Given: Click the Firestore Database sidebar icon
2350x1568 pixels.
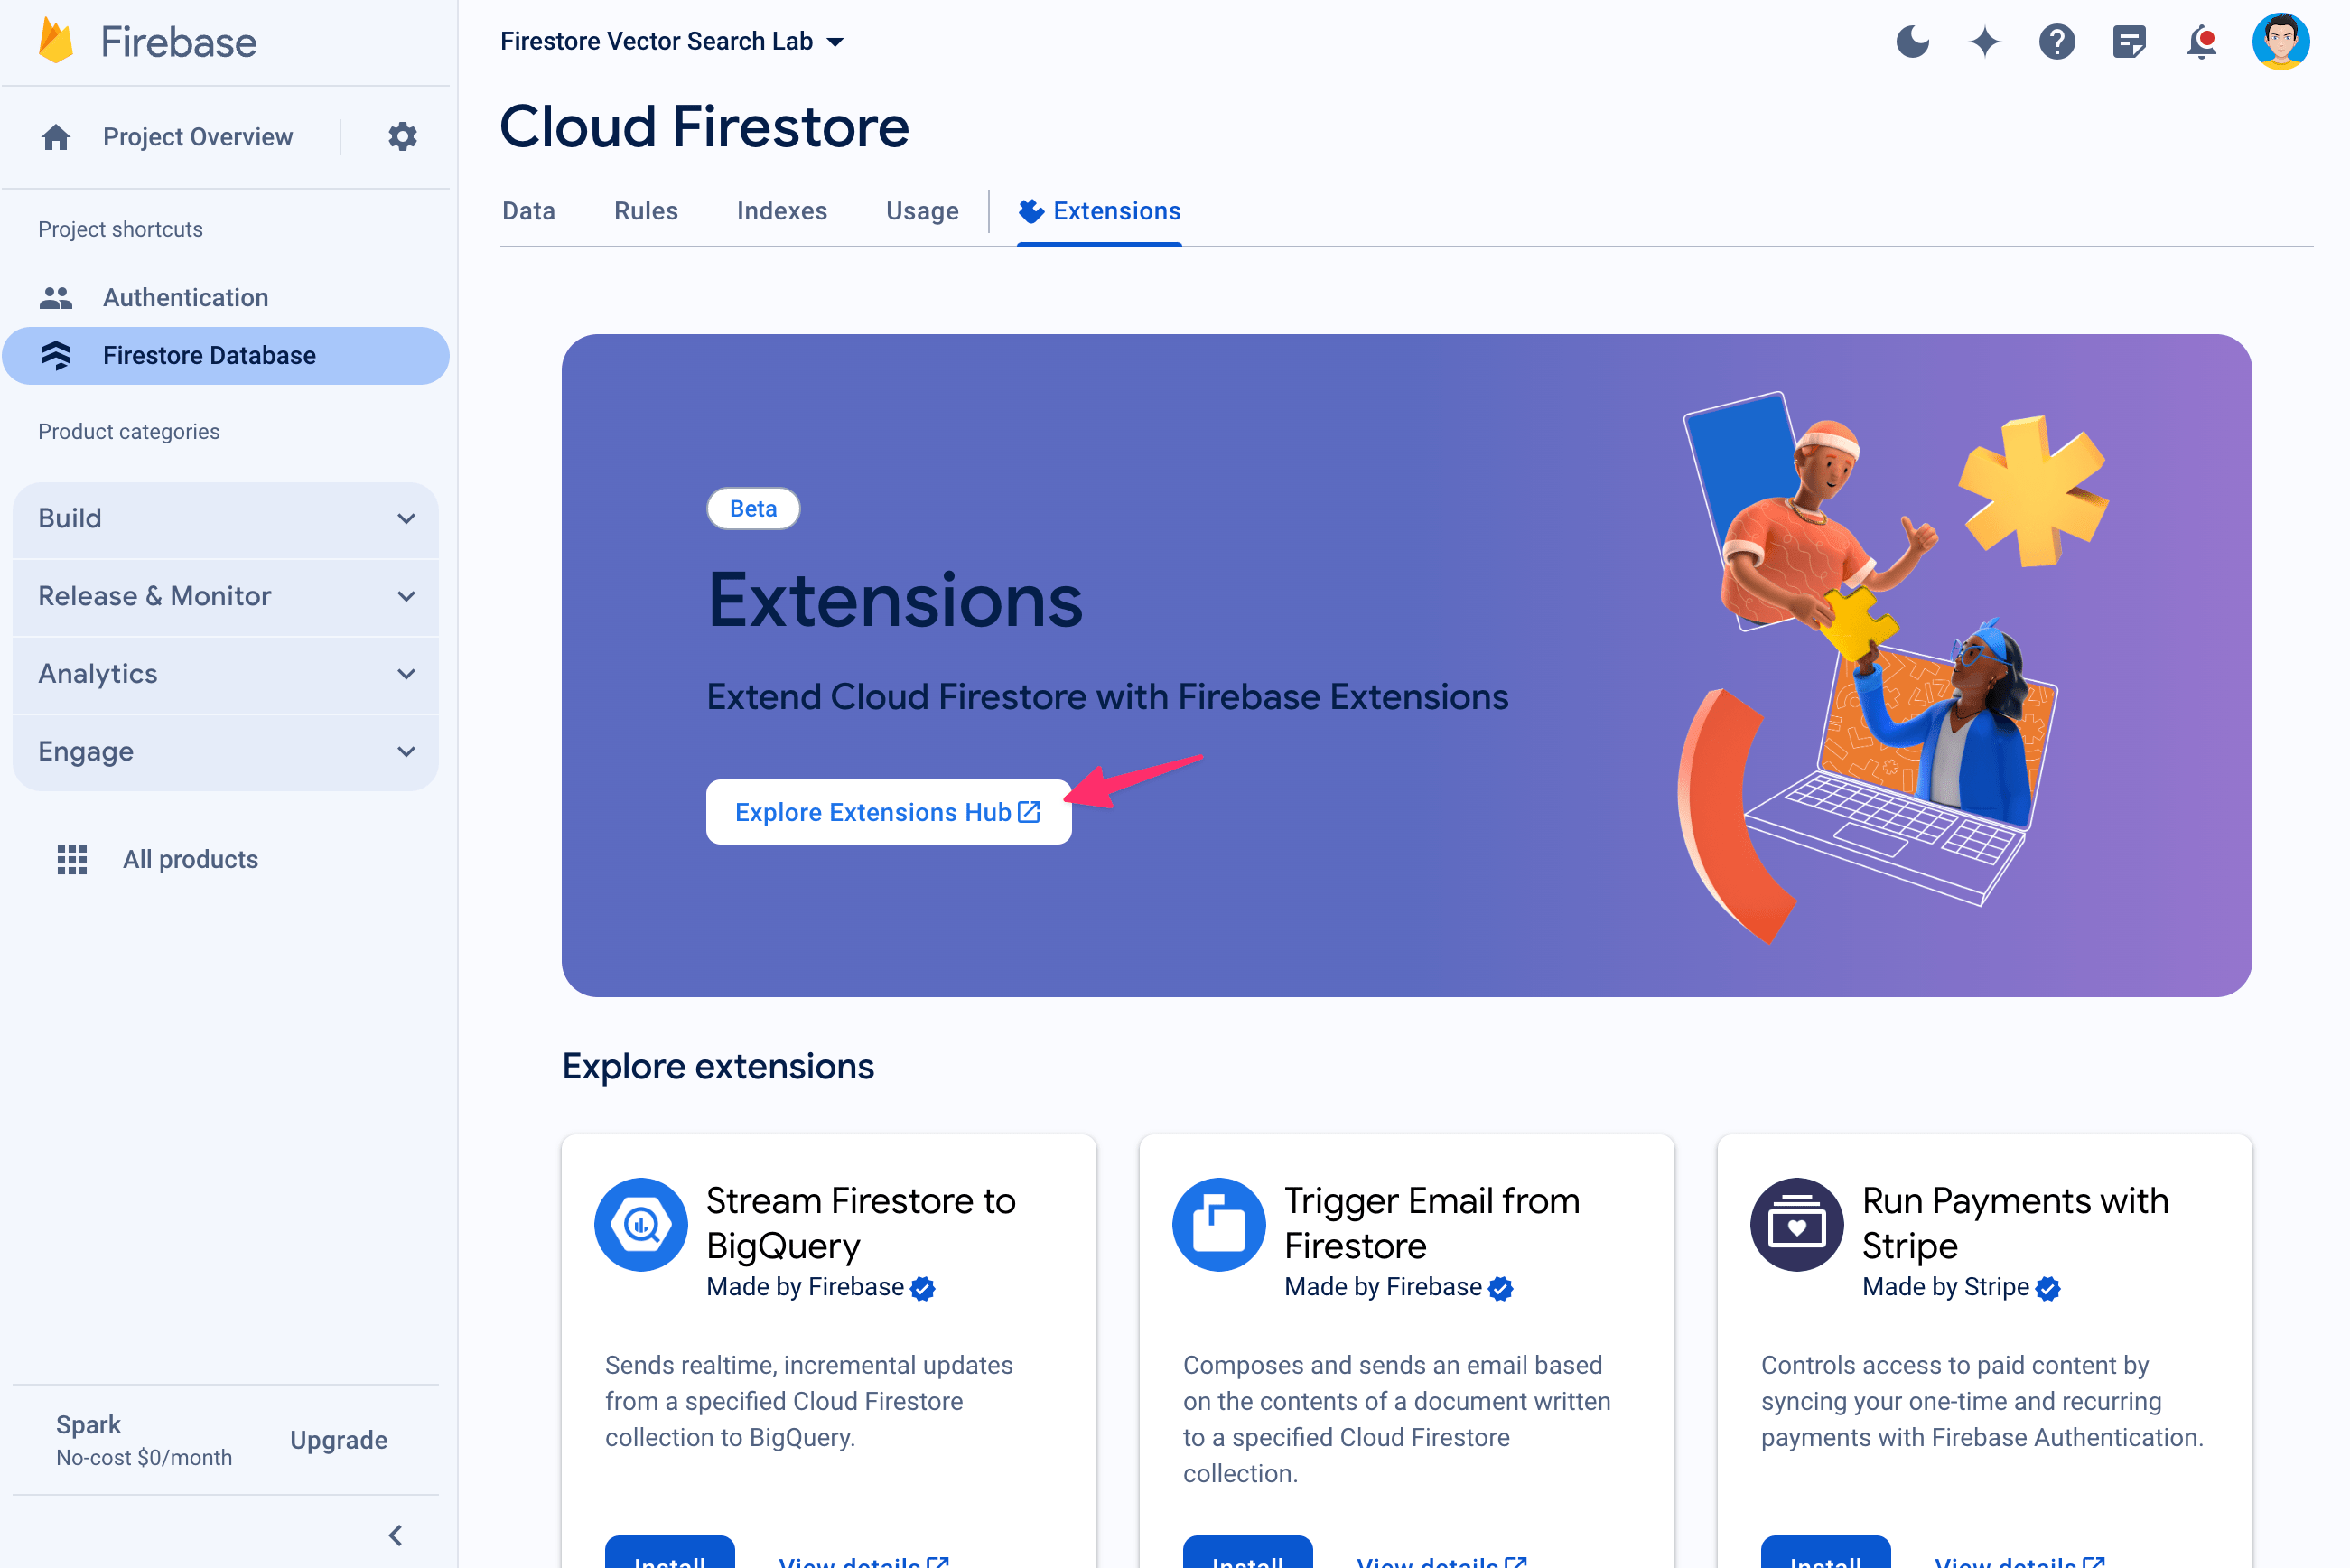Looking at the screenshot, I should click(58, 355).
